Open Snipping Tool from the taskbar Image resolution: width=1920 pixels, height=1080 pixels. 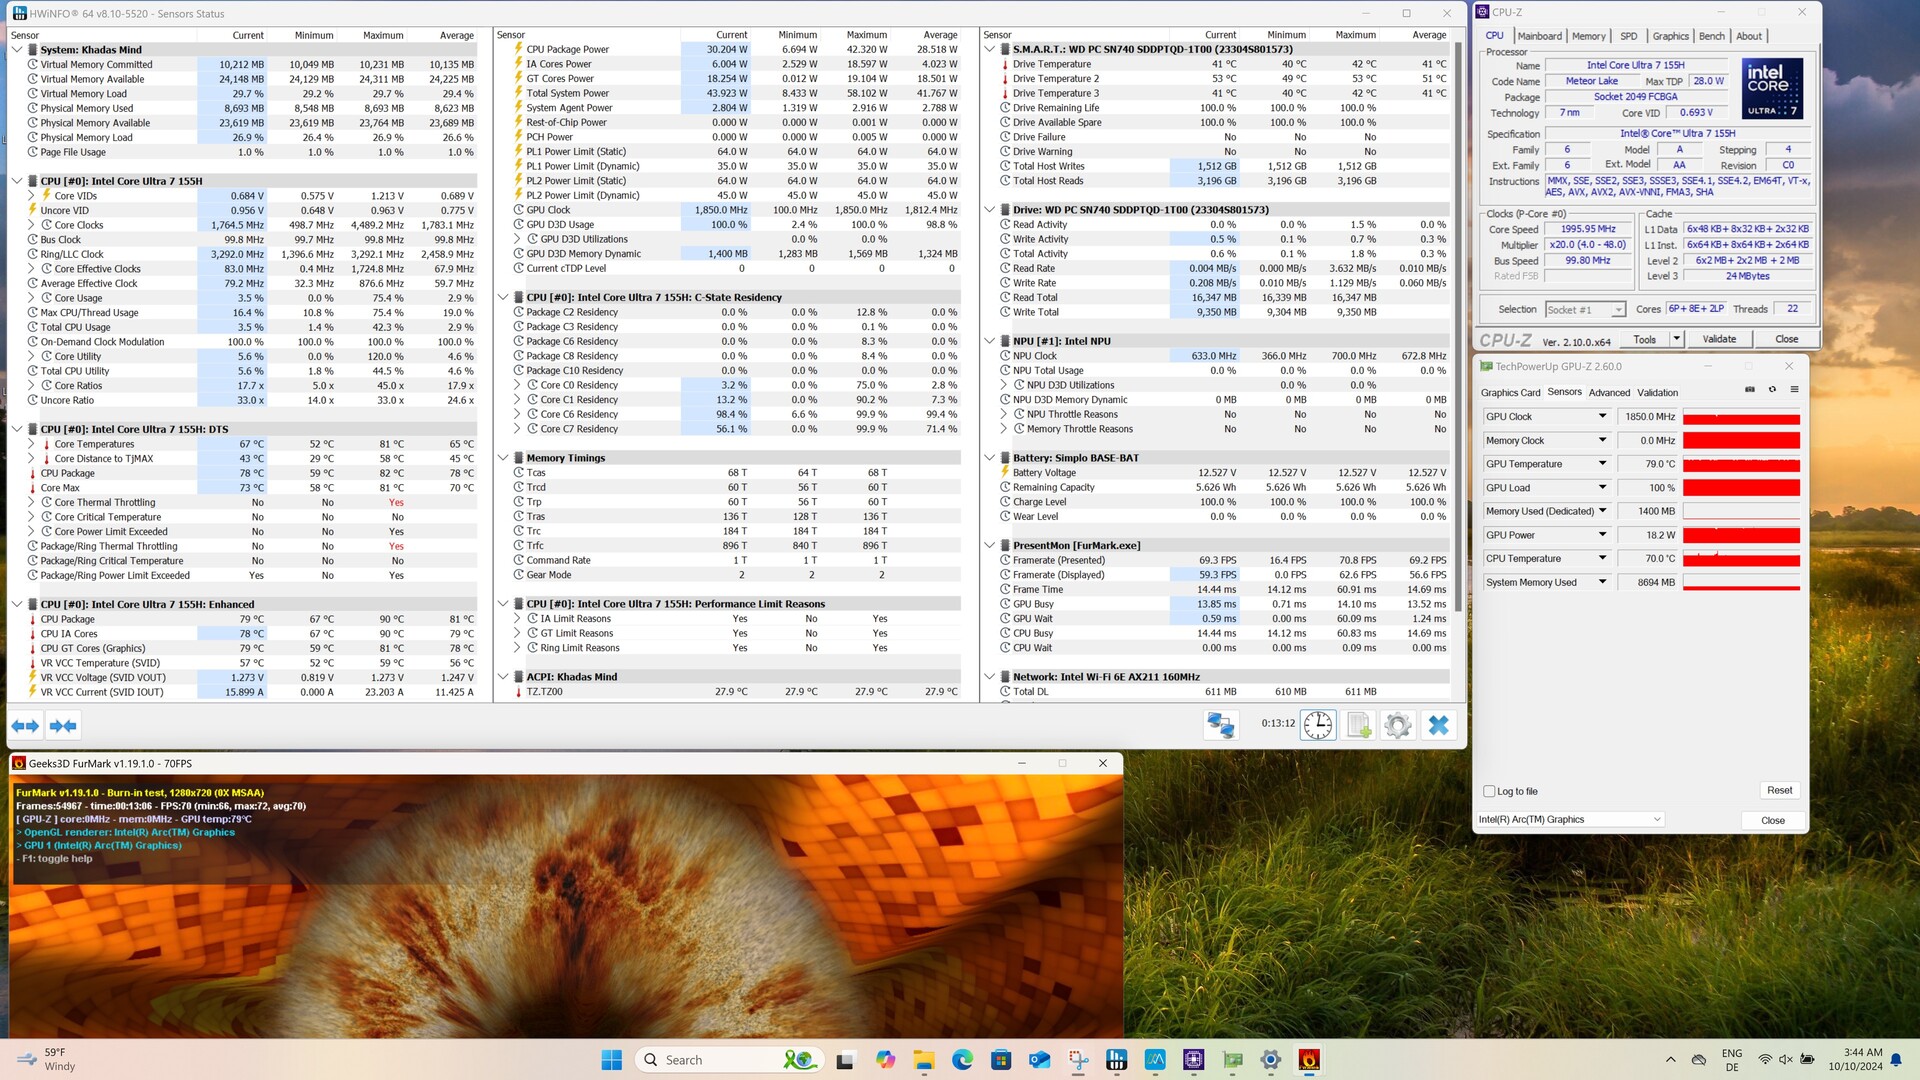click(x=1078, y=1060)
